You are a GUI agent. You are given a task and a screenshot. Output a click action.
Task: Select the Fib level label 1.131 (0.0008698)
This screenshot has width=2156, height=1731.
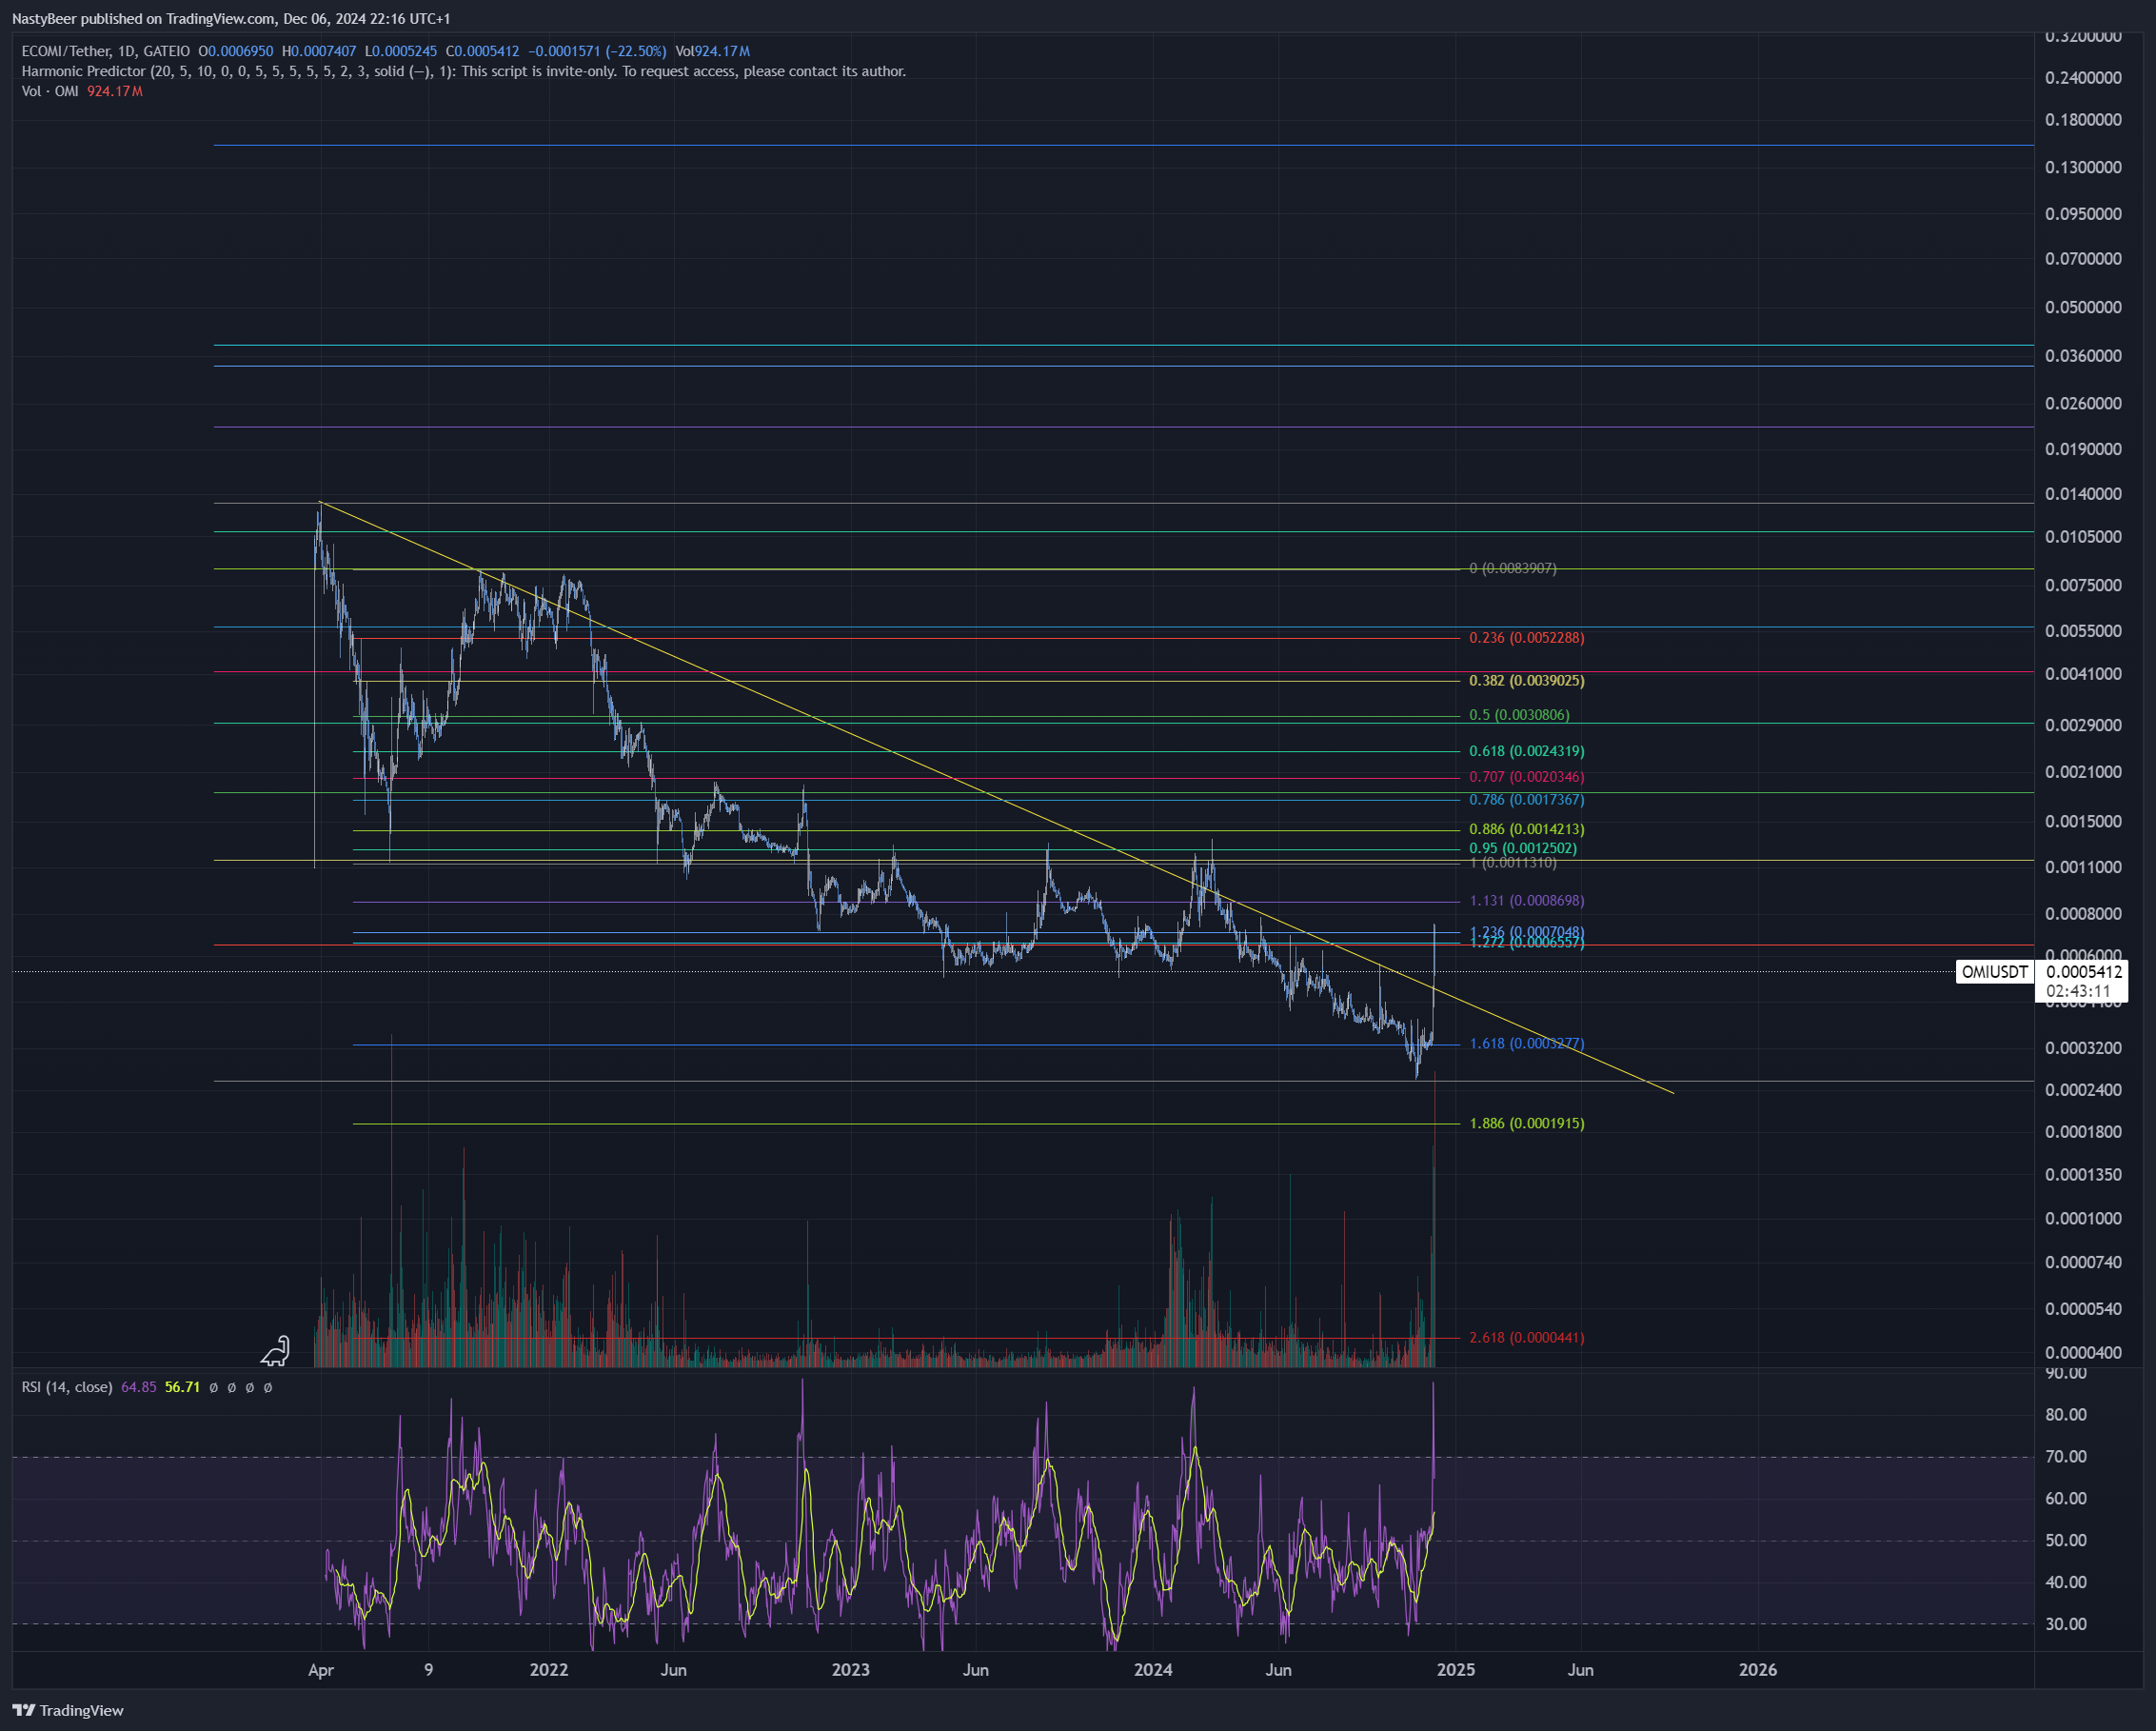[x=1526, y=901]
